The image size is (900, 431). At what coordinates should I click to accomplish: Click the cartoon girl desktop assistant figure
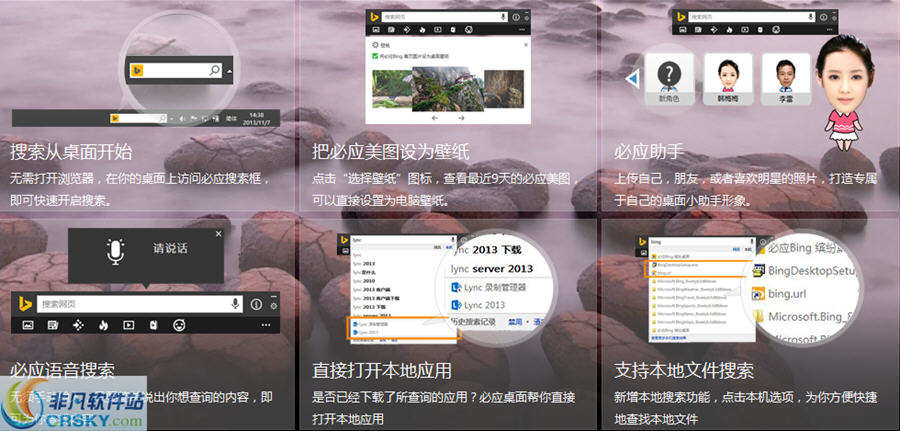pos(844,95)
